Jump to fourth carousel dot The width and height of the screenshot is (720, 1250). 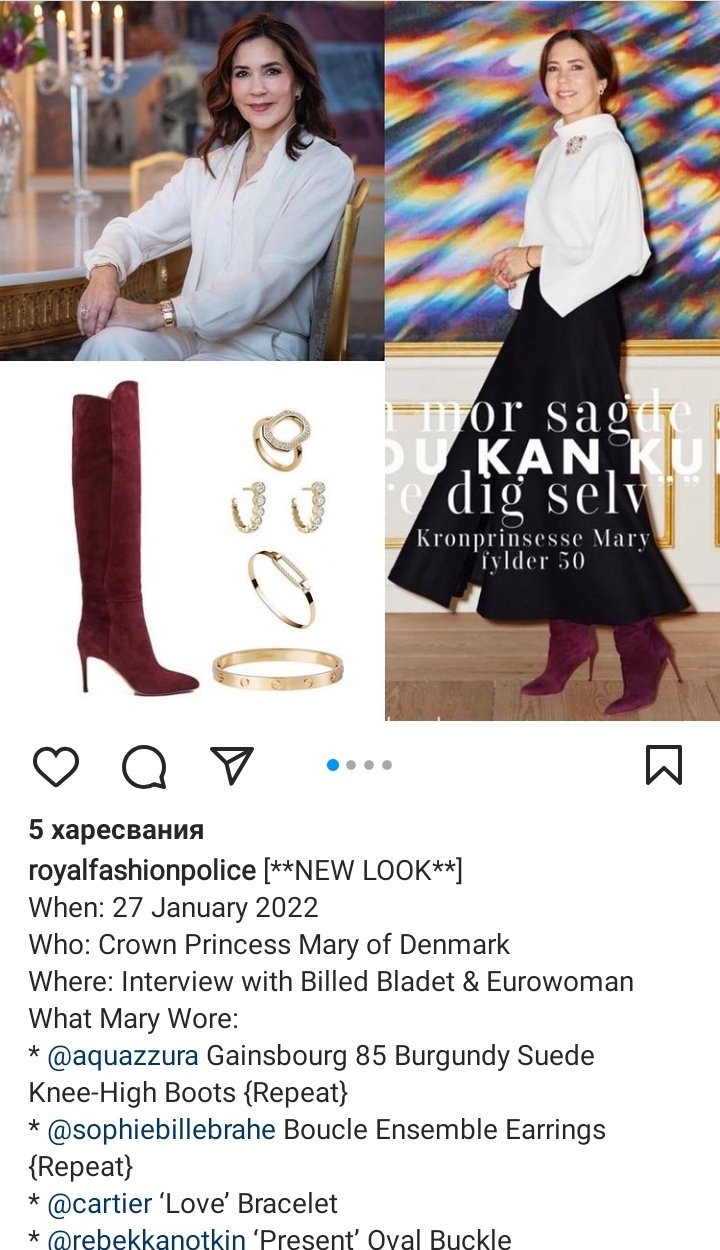click(387, 765)
